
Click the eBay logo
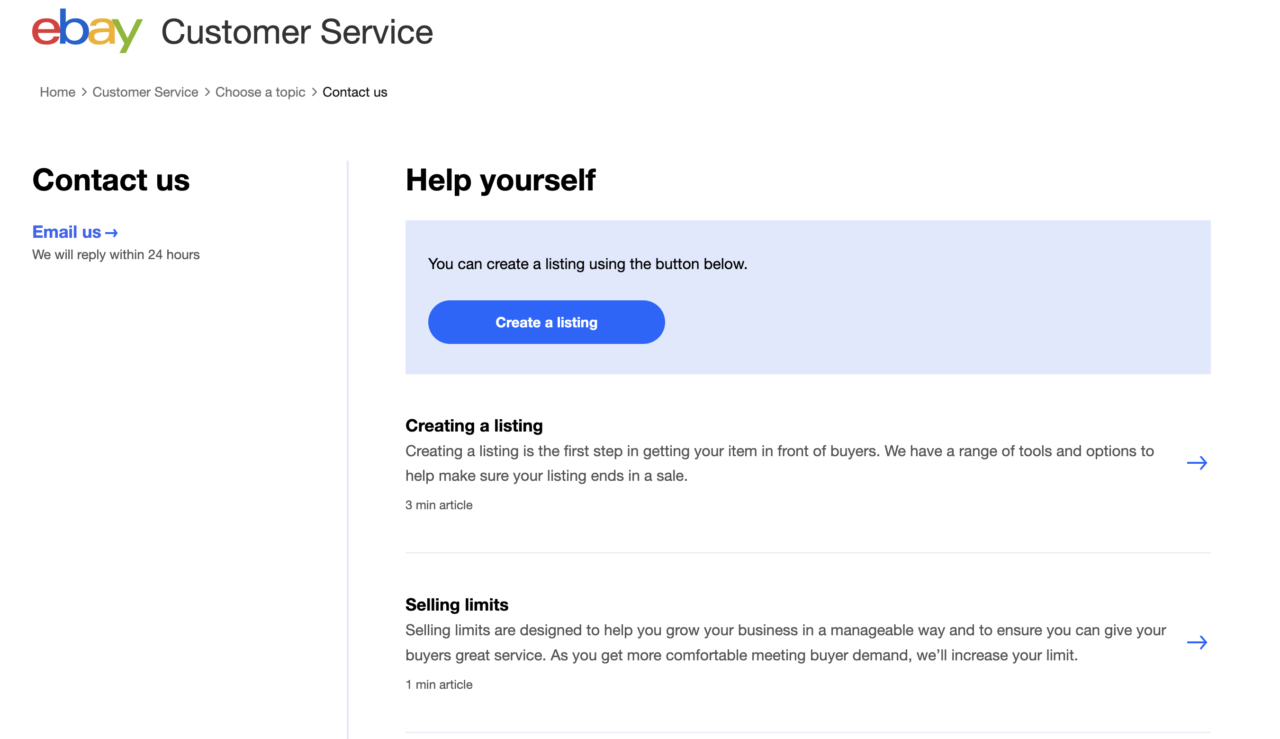click(87, 31)
